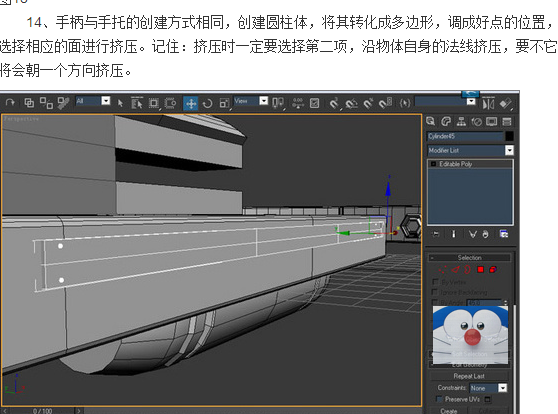The image size is (558, 414).
Task: Open the black object color swatch
Action: pos(509,136)
